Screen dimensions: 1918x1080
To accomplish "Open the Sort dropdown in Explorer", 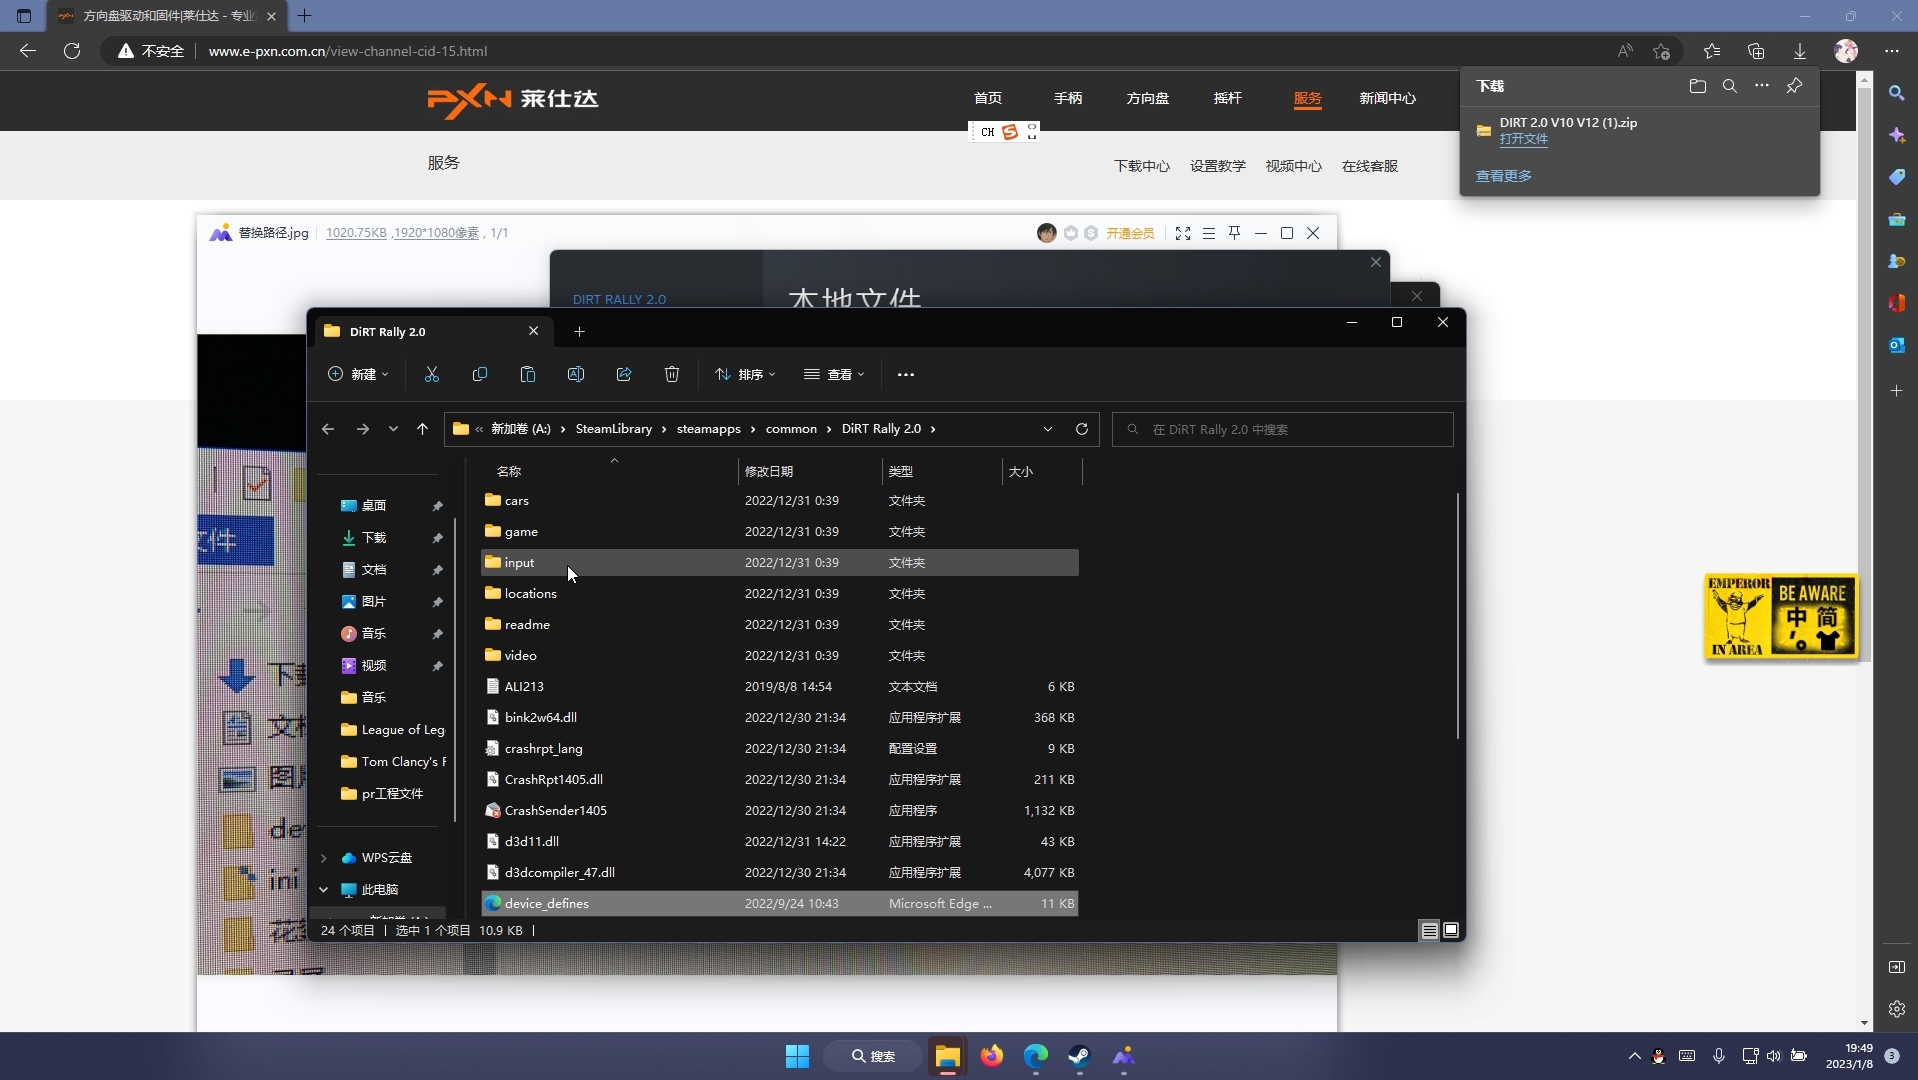I will tap(745, 374).
